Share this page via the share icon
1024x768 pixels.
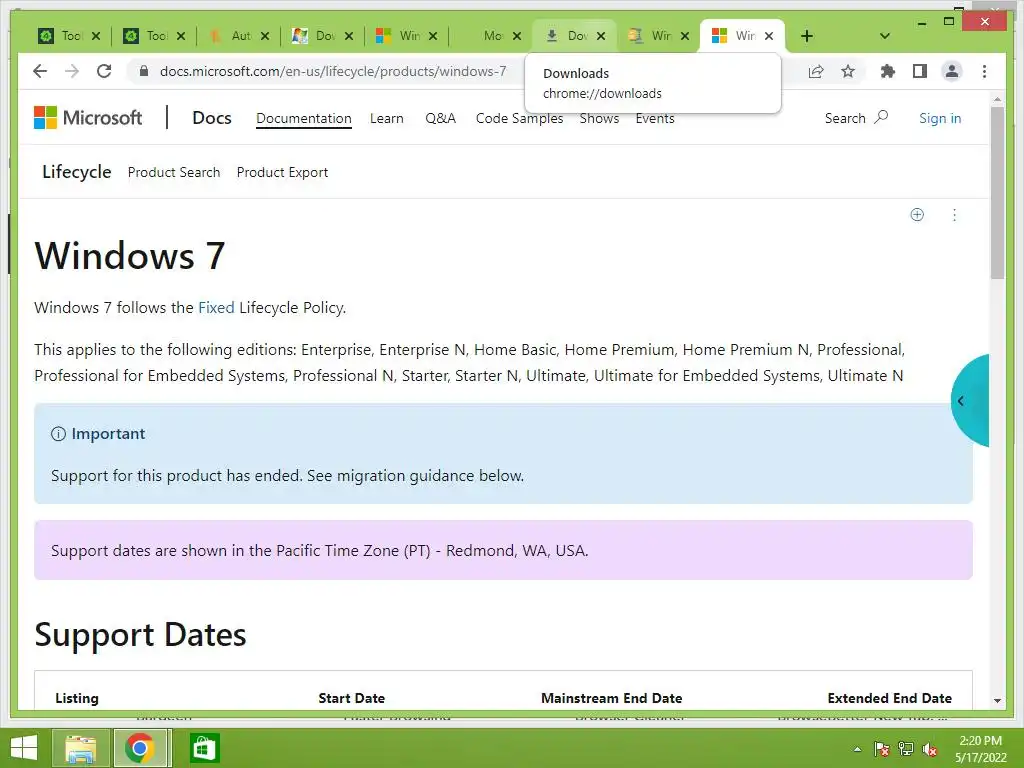coord(816,71)
